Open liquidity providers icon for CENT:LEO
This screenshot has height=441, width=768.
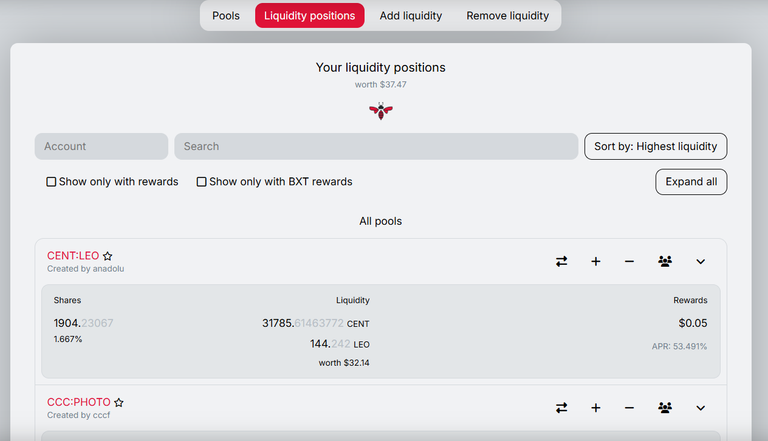tap(665, 261)
